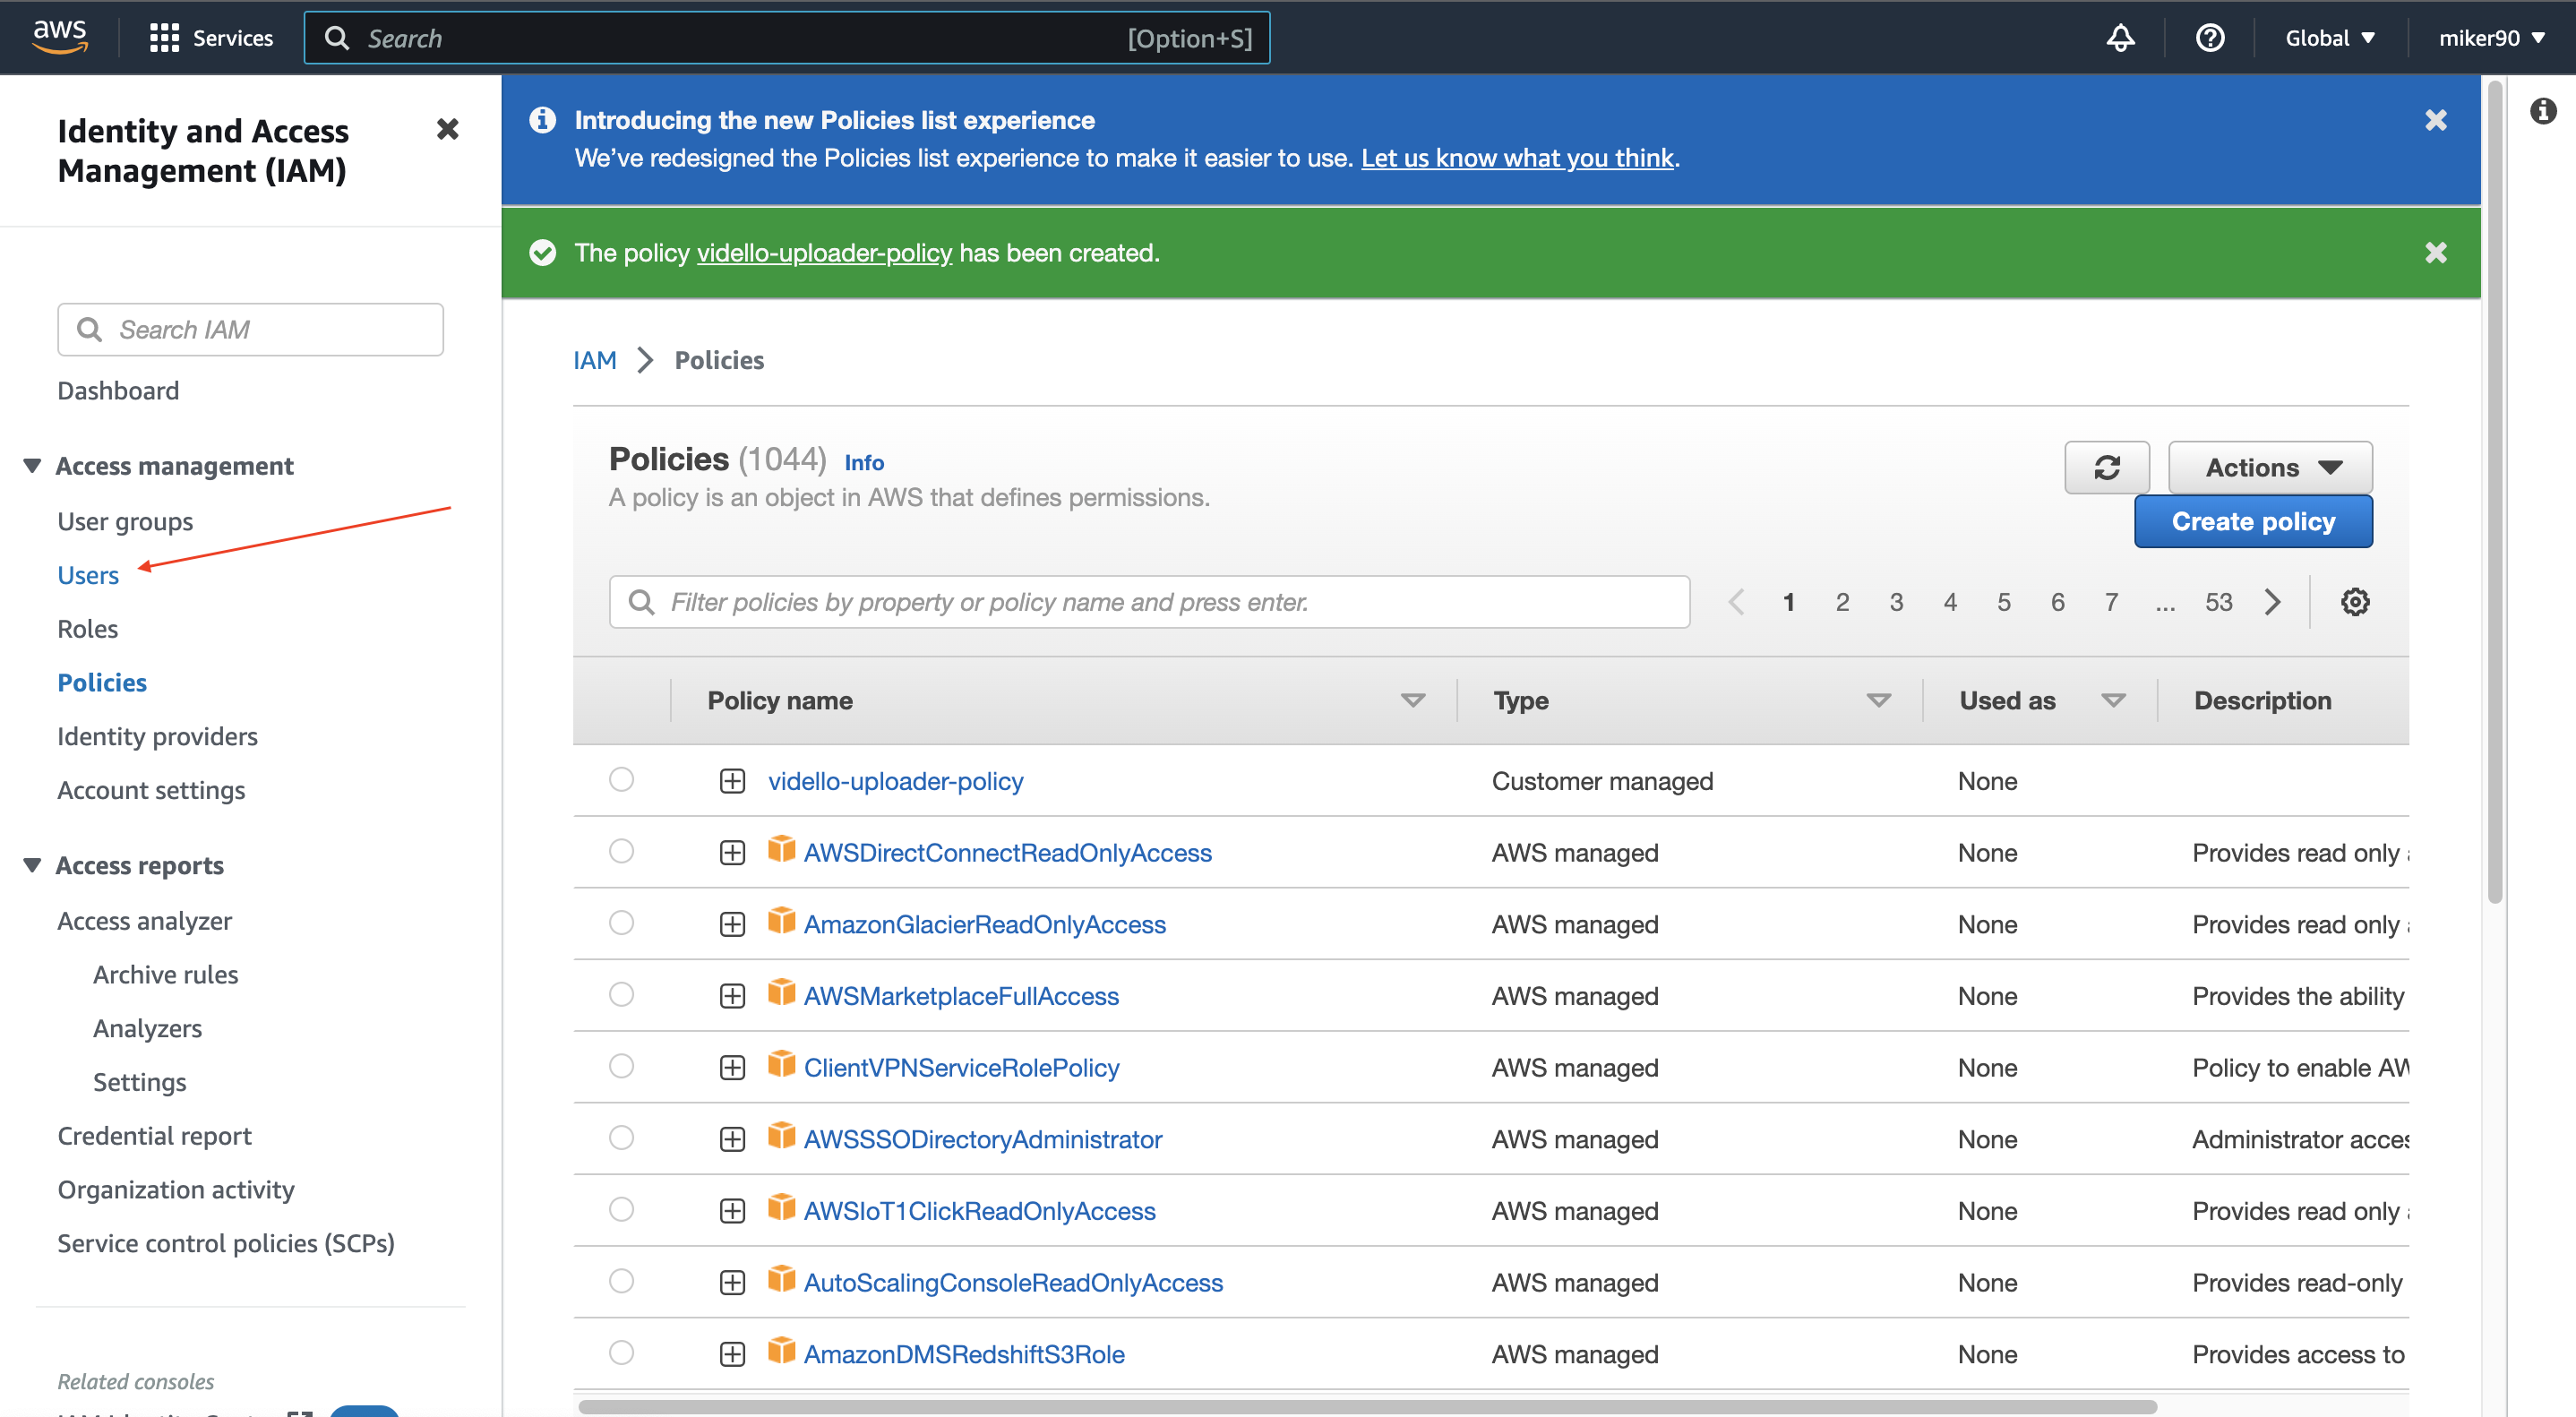Open the AWS home logo
The image size is (2576, 1417).
(x=60, y=37)
